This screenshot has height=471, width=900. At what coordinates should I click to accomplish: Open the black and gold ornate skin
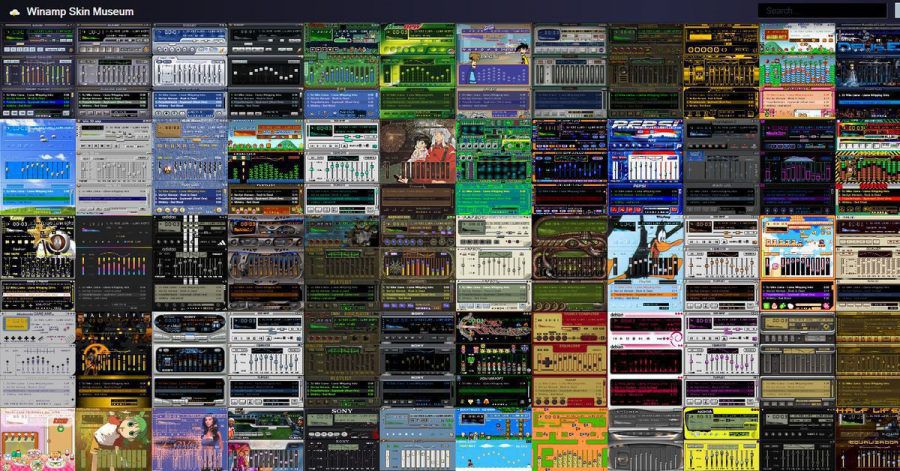click(721, 71)
